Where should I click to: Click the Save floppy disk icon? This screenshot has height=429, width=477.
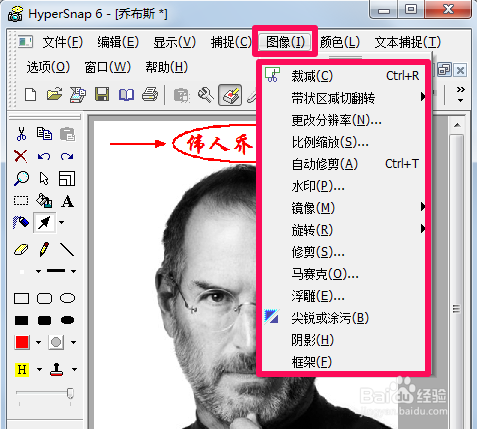(102, 95)
